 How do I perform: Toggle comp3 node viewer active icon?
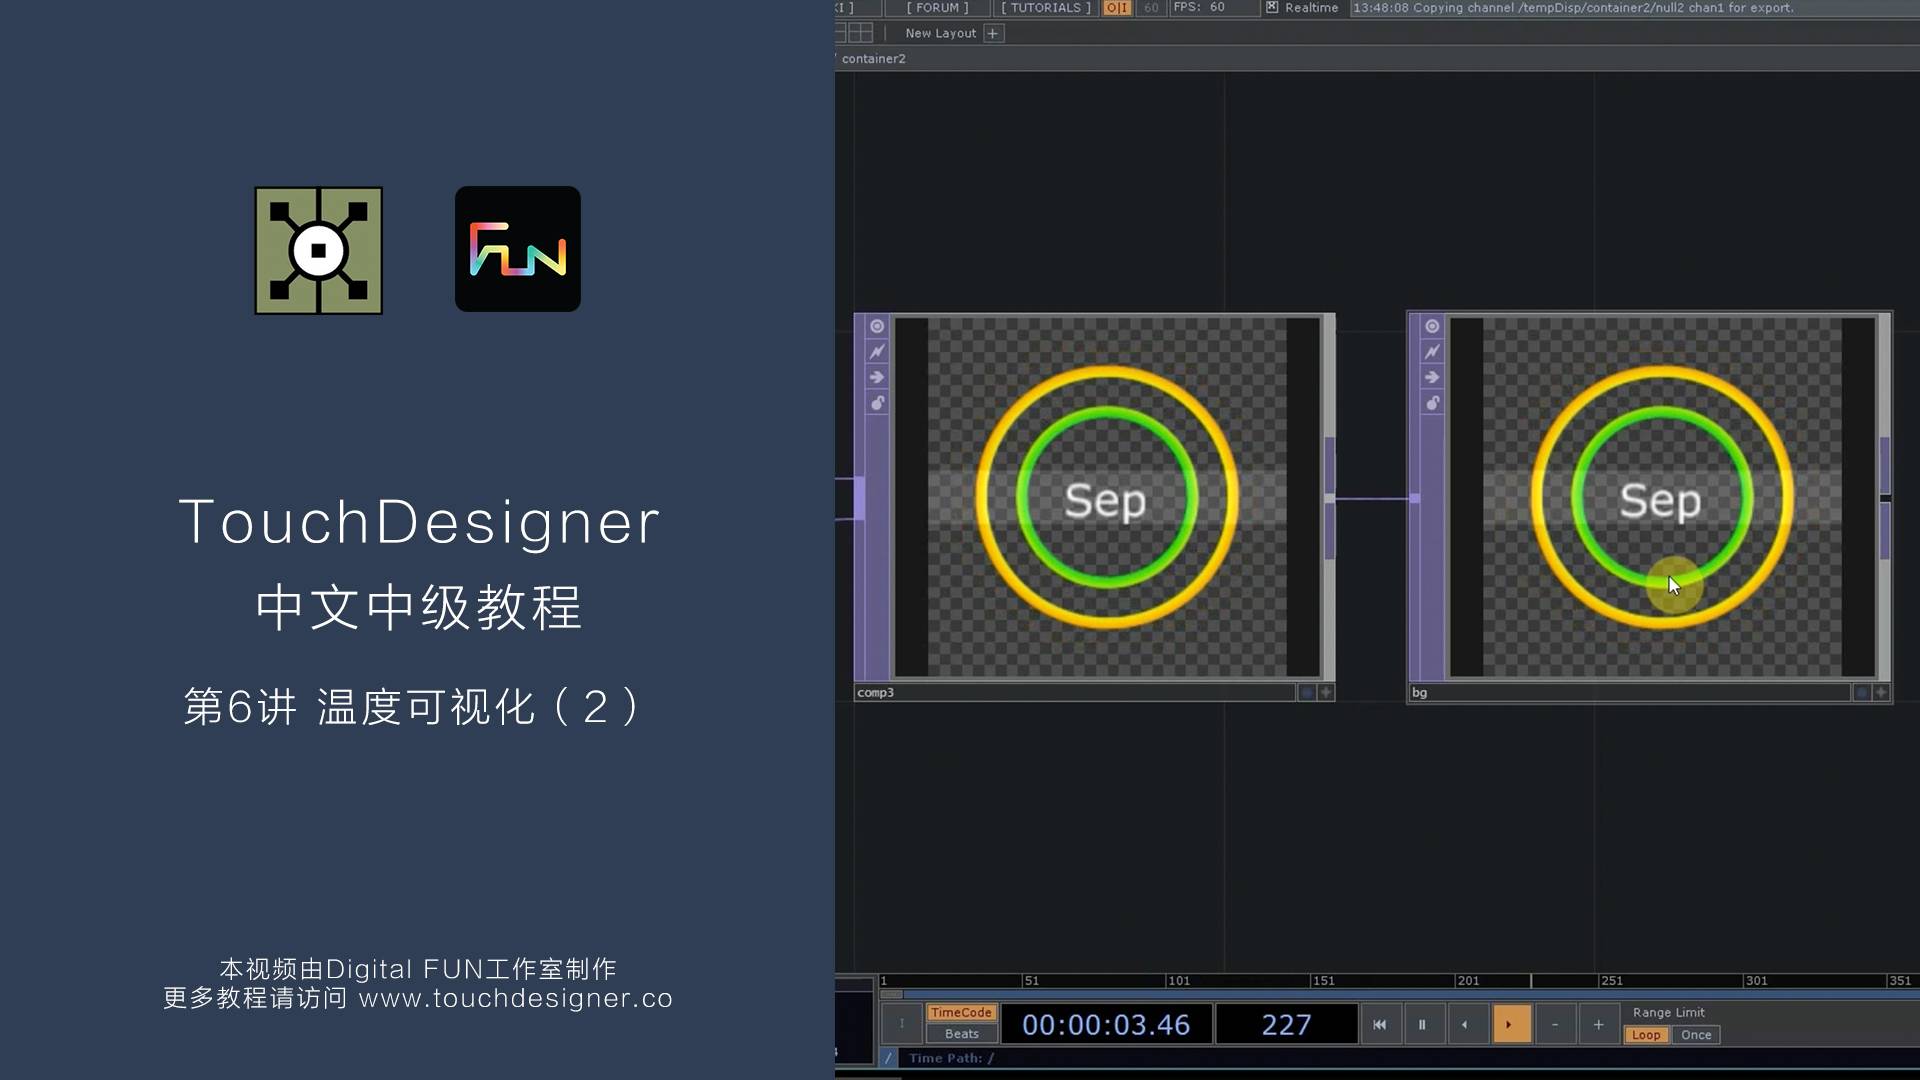click(877, 326)
